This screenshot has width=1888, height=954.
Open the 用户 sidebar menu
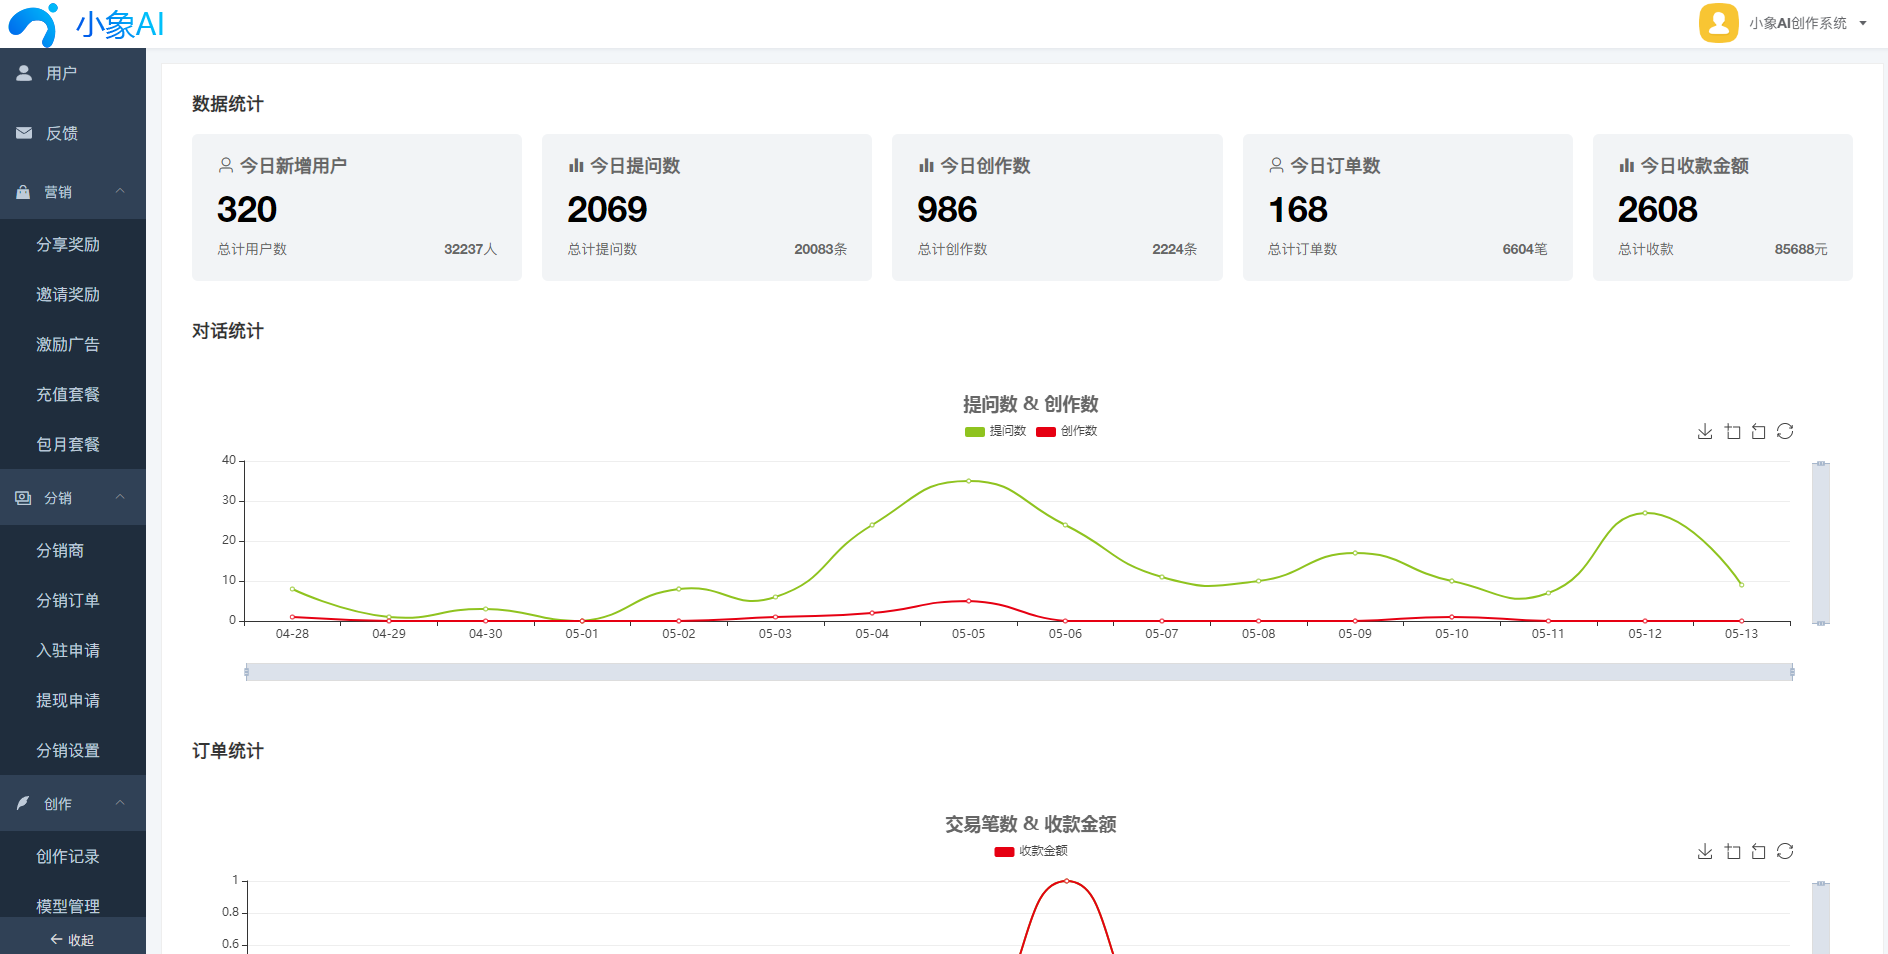[73, 73]
